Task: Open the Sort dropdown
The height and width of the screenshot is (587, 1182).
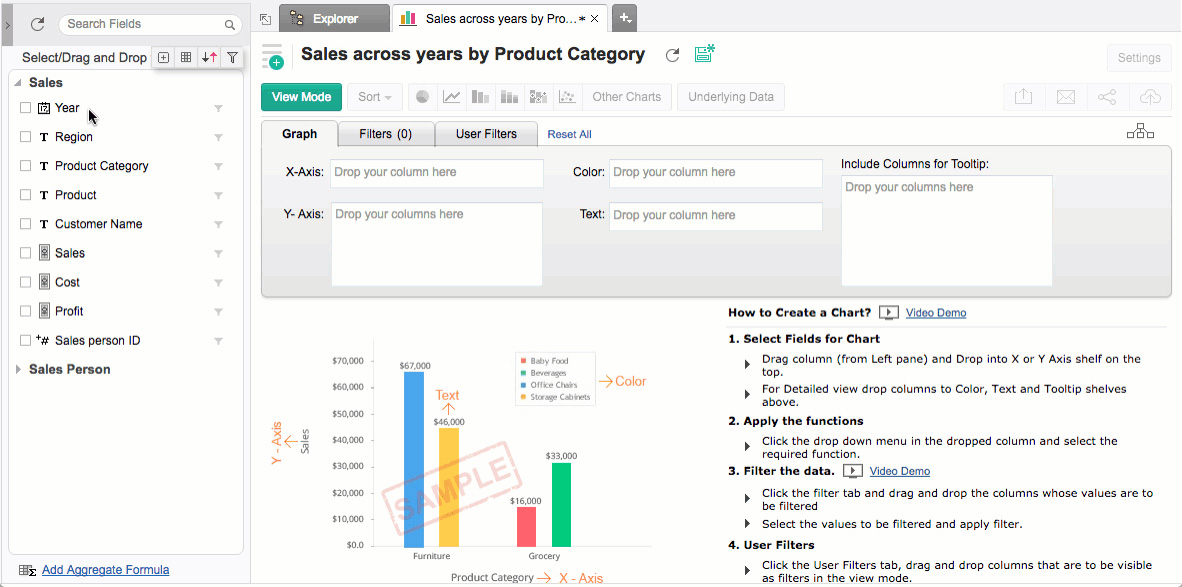Action: pyautogui.click(x=375, y=97)
